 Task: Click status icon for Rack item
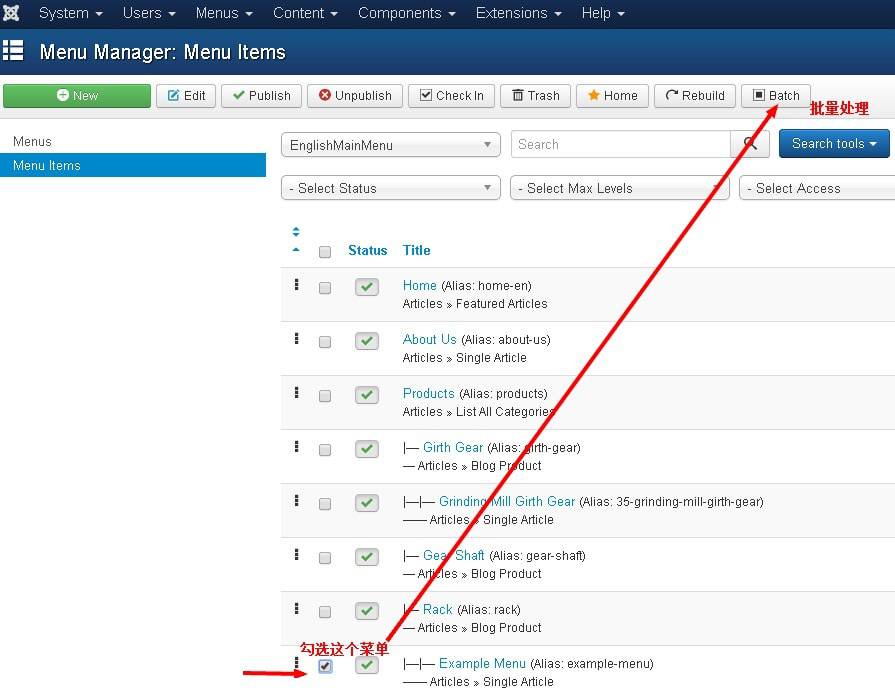click(367, 611)
